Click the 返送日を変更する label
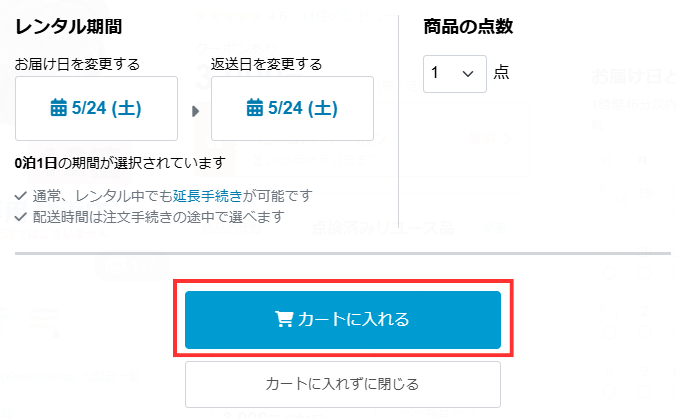The height and width of the screenshot is (418, 676). 266,64
